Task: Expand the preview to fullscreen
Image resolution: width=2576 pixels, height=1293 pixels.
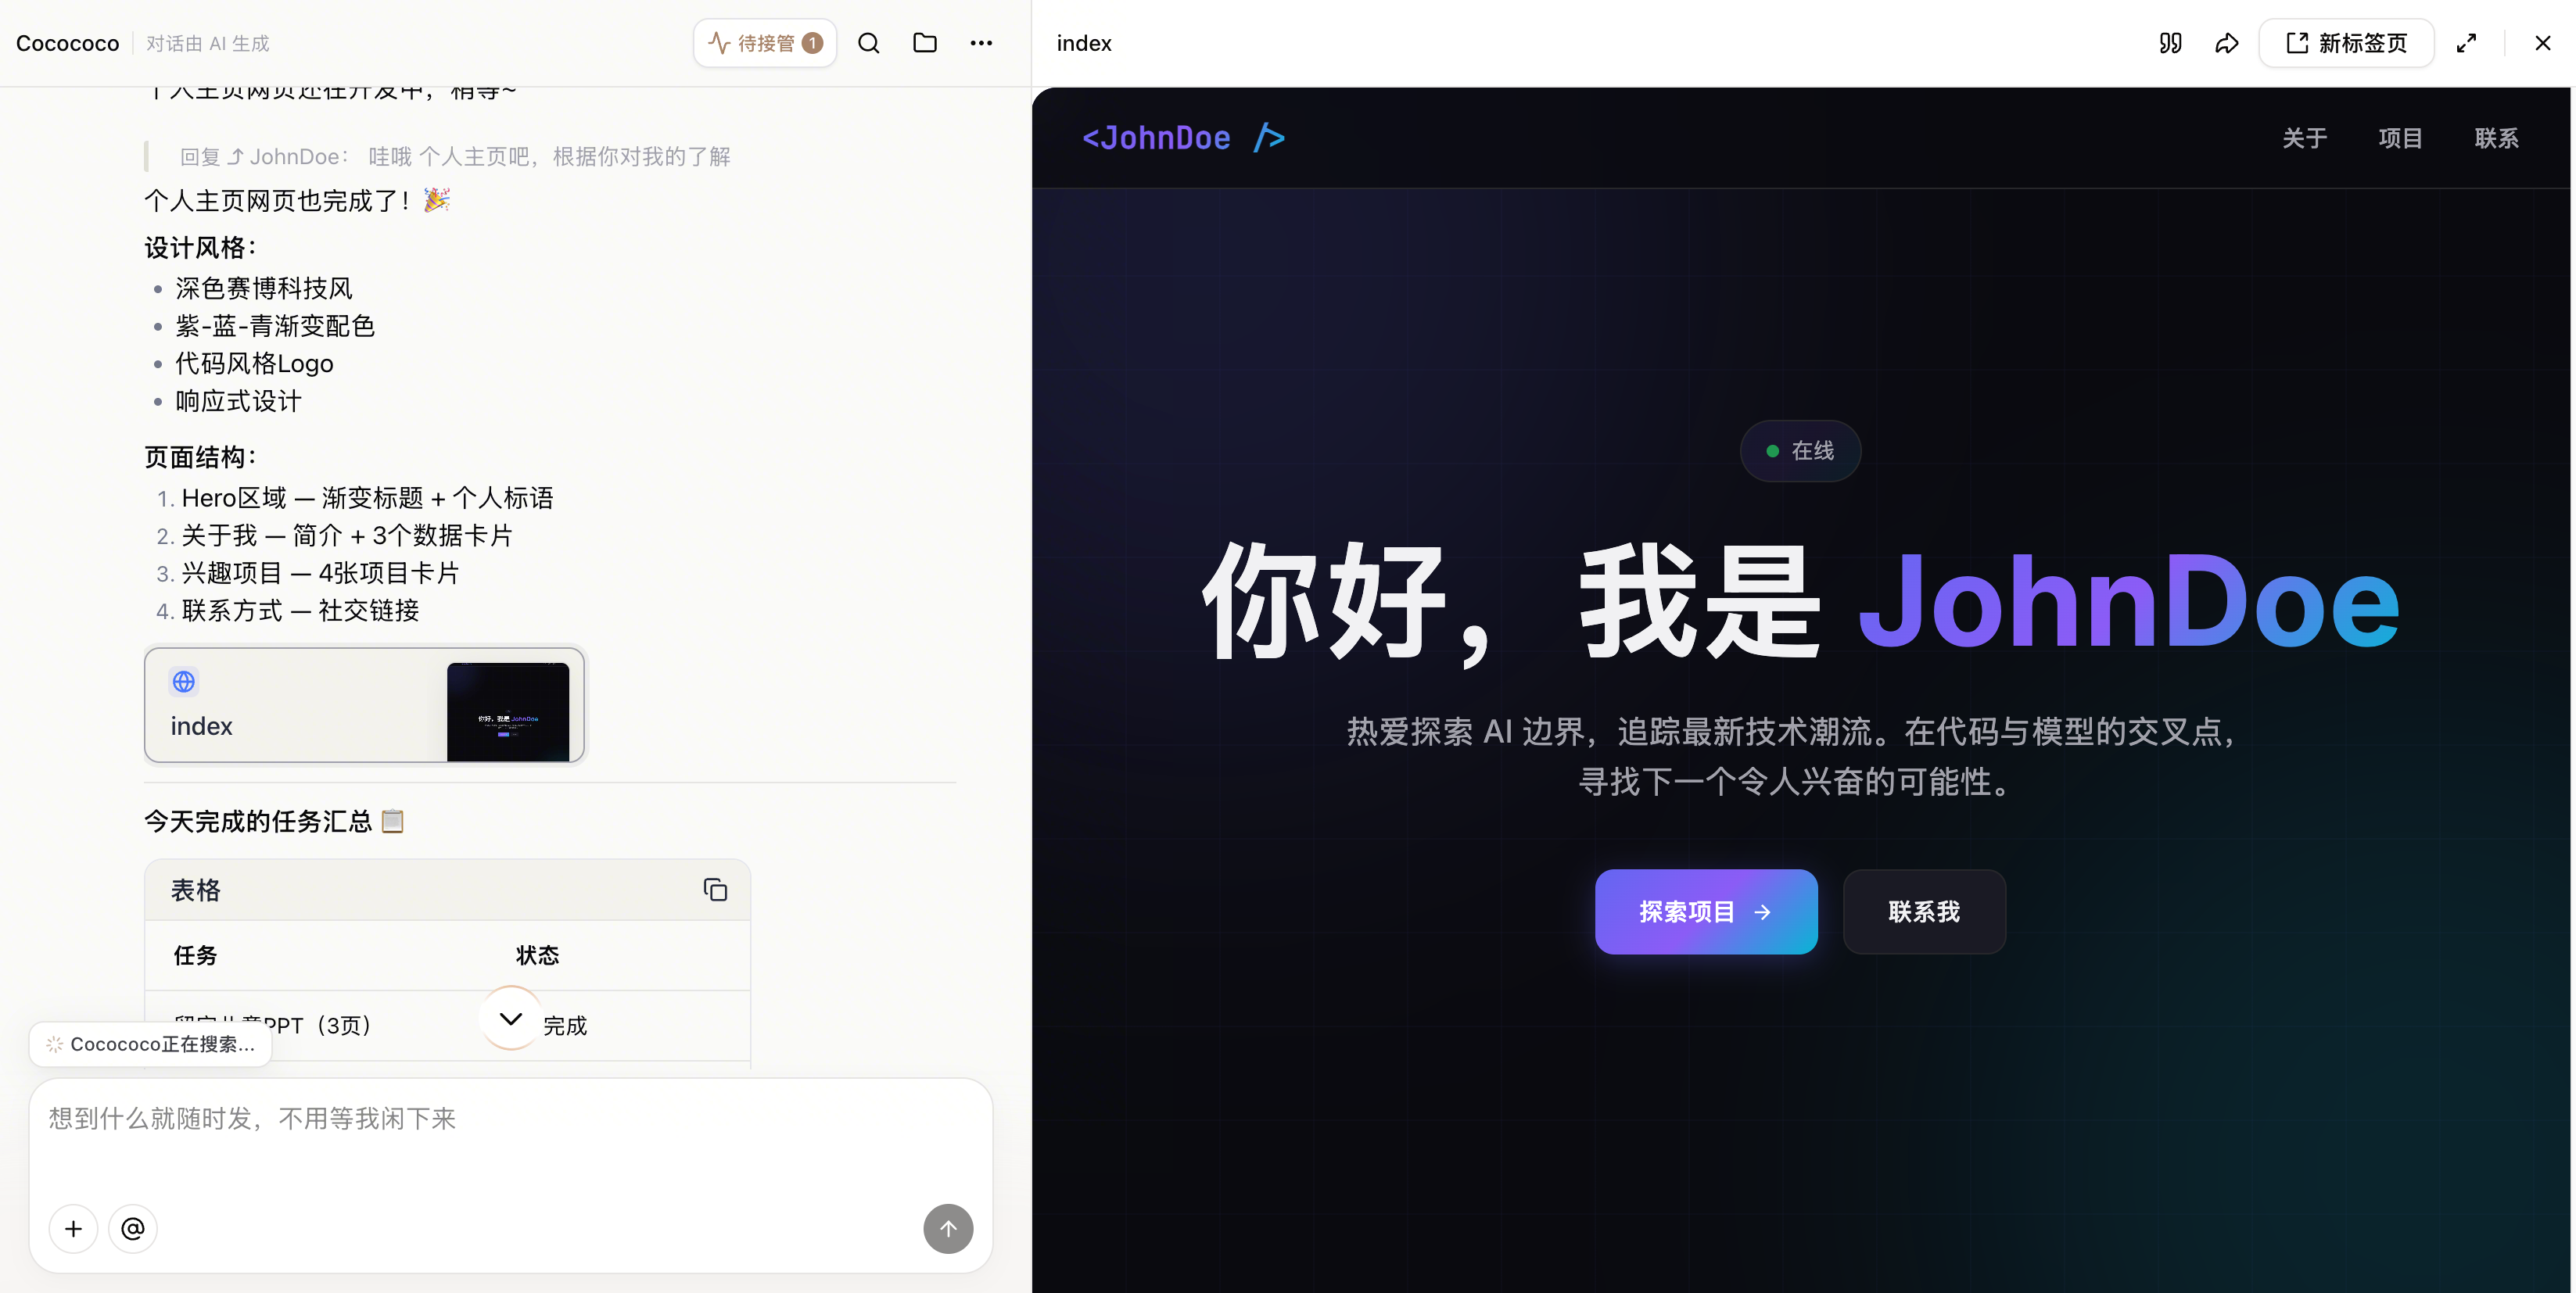Action: (2466, 43)
